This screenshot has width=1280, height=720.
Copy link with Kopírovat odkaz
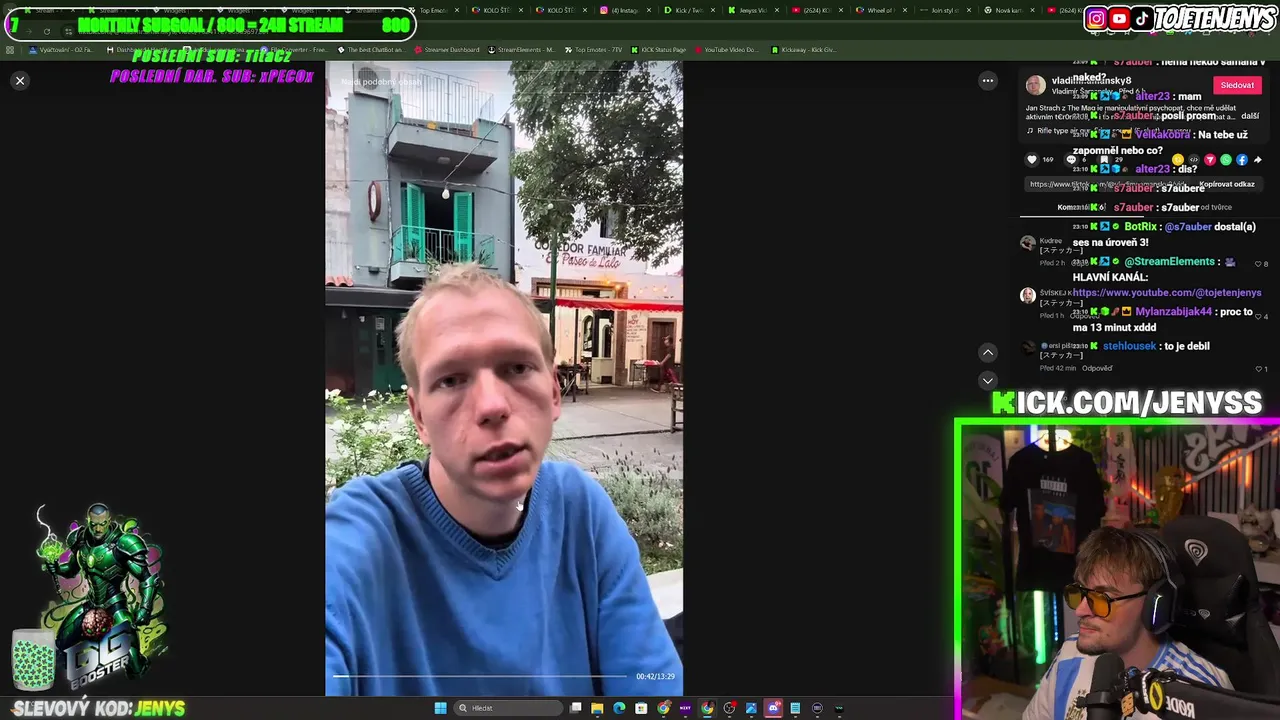click(1227, 184)
